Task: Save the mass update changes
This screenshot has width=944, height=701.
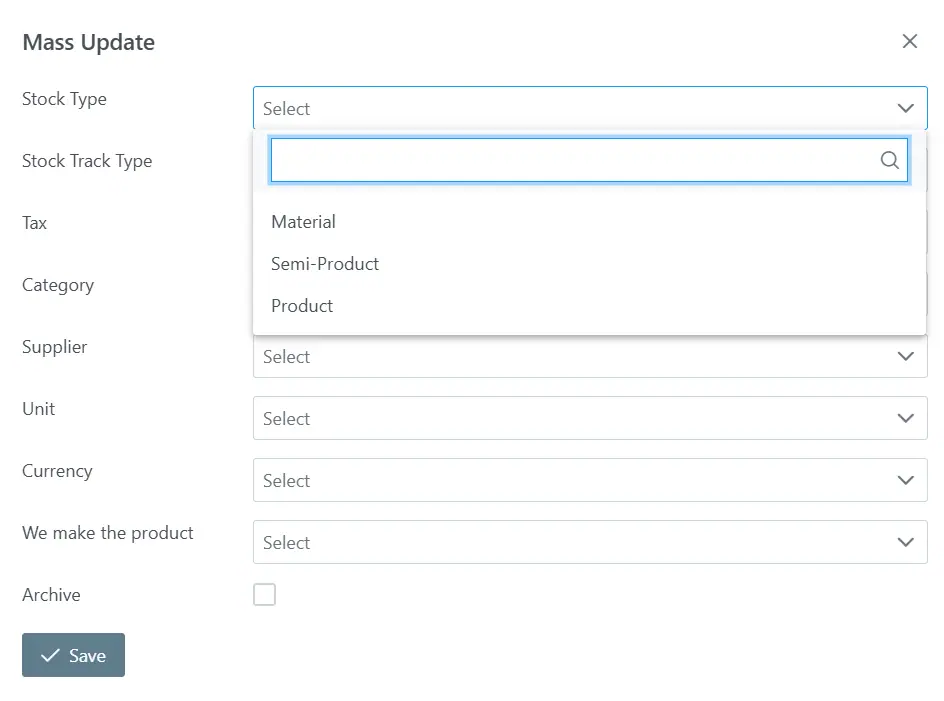Action: pyautogui.click(x=73, y=655)
